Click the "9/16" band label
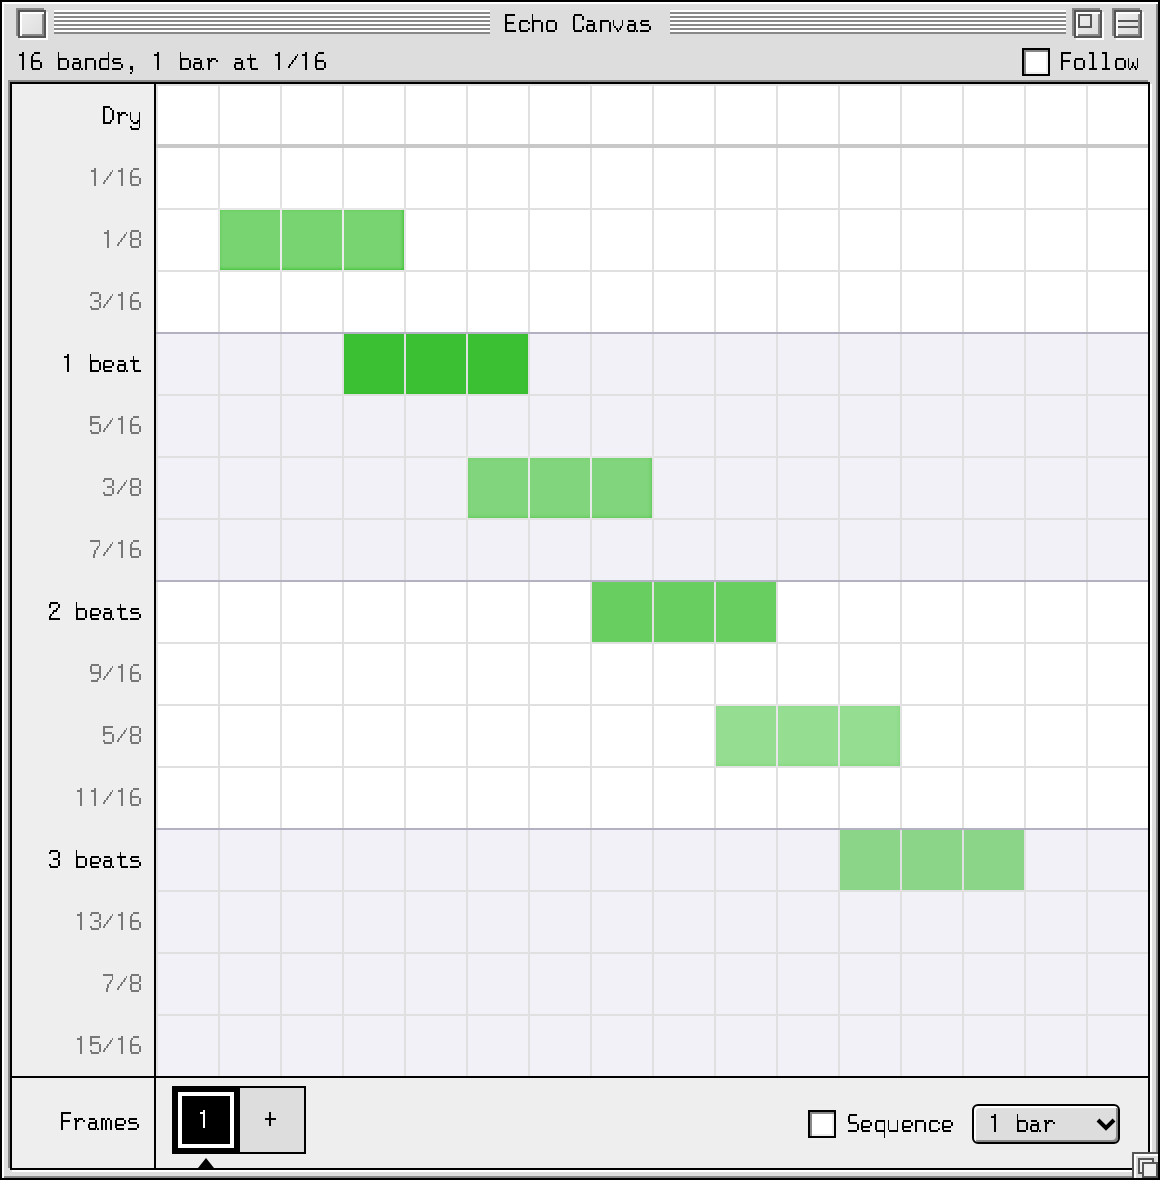The image size is (1160, 1180). (115, 674)
